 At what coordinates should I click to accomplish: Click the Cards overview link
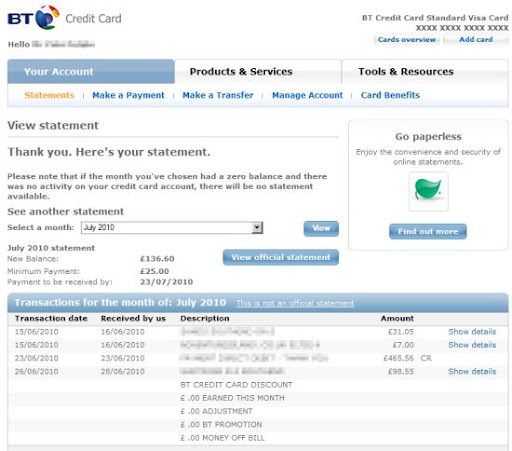click(407, 39)
